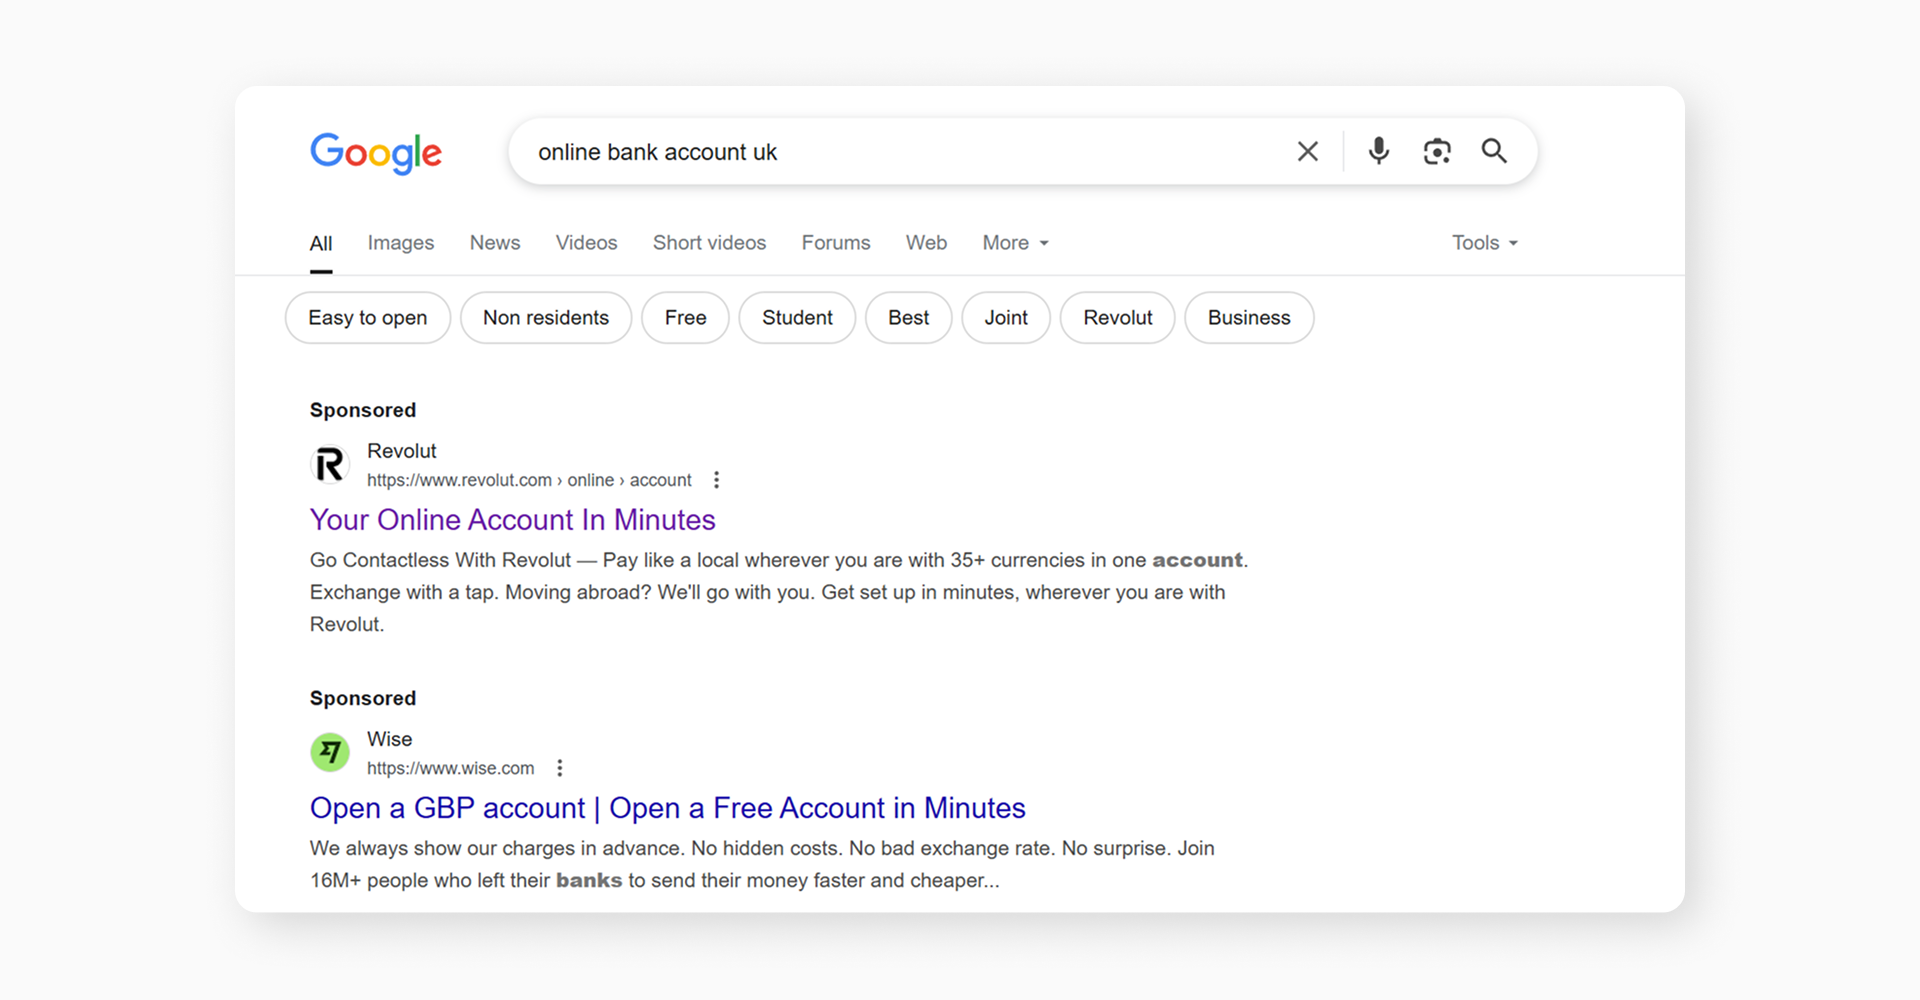Clear the search query with the X icon
The image size is (1920, 1000).
[1307, 152]
